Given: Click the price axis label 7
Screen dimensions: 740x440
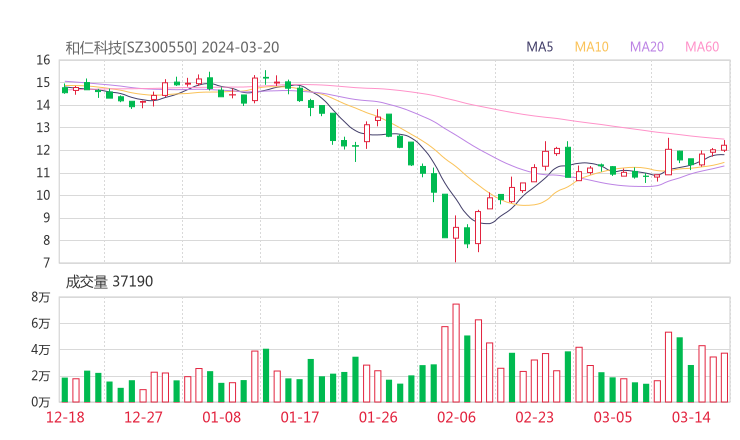Looking at the screenshot, I should pyautogui.click(x=46, y=263).
